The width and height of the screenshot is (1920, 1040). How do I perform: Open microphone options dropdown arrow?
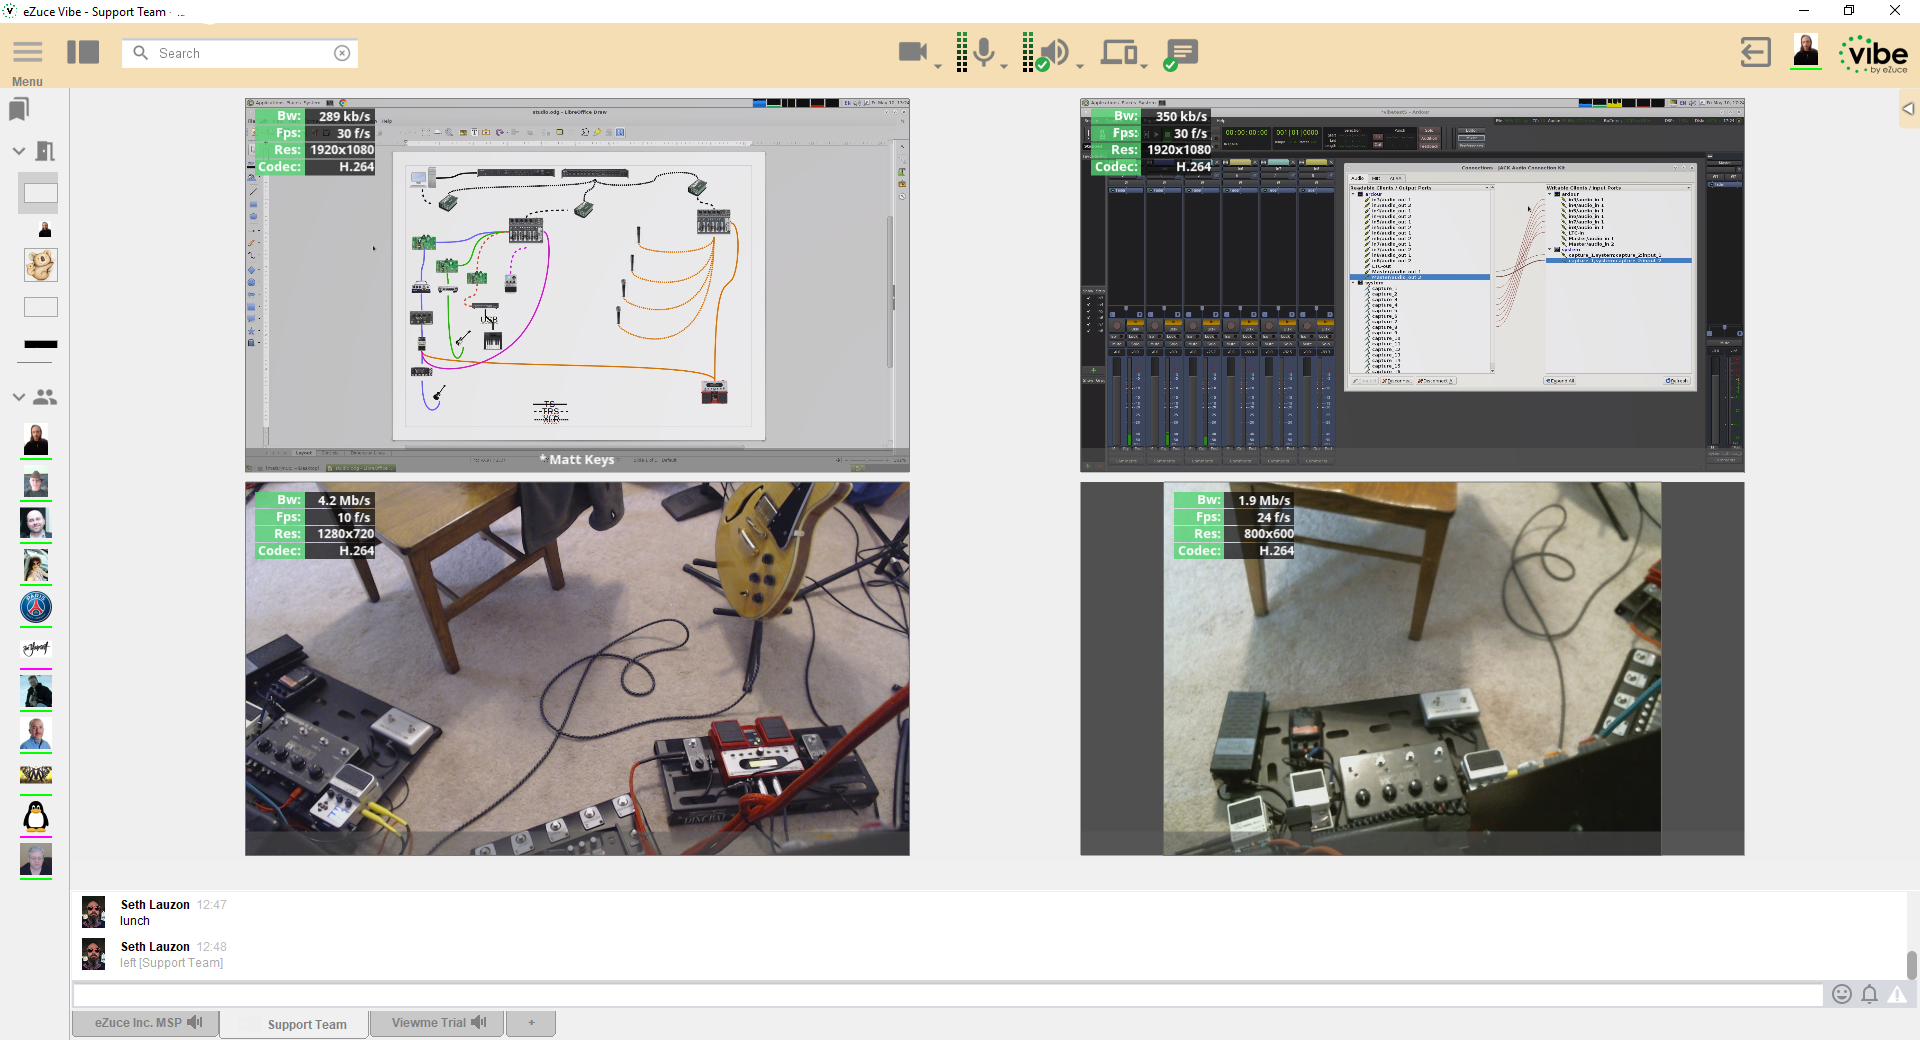click(1004, 66)
